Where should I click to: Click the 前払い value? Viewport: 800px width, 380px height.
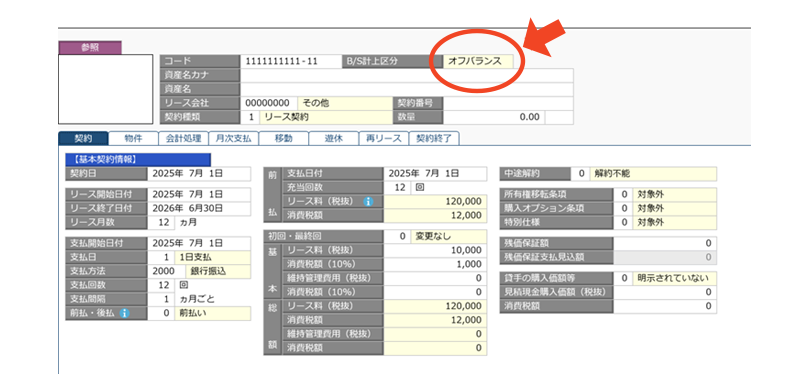pyautogui.click(x=212, y=313)
